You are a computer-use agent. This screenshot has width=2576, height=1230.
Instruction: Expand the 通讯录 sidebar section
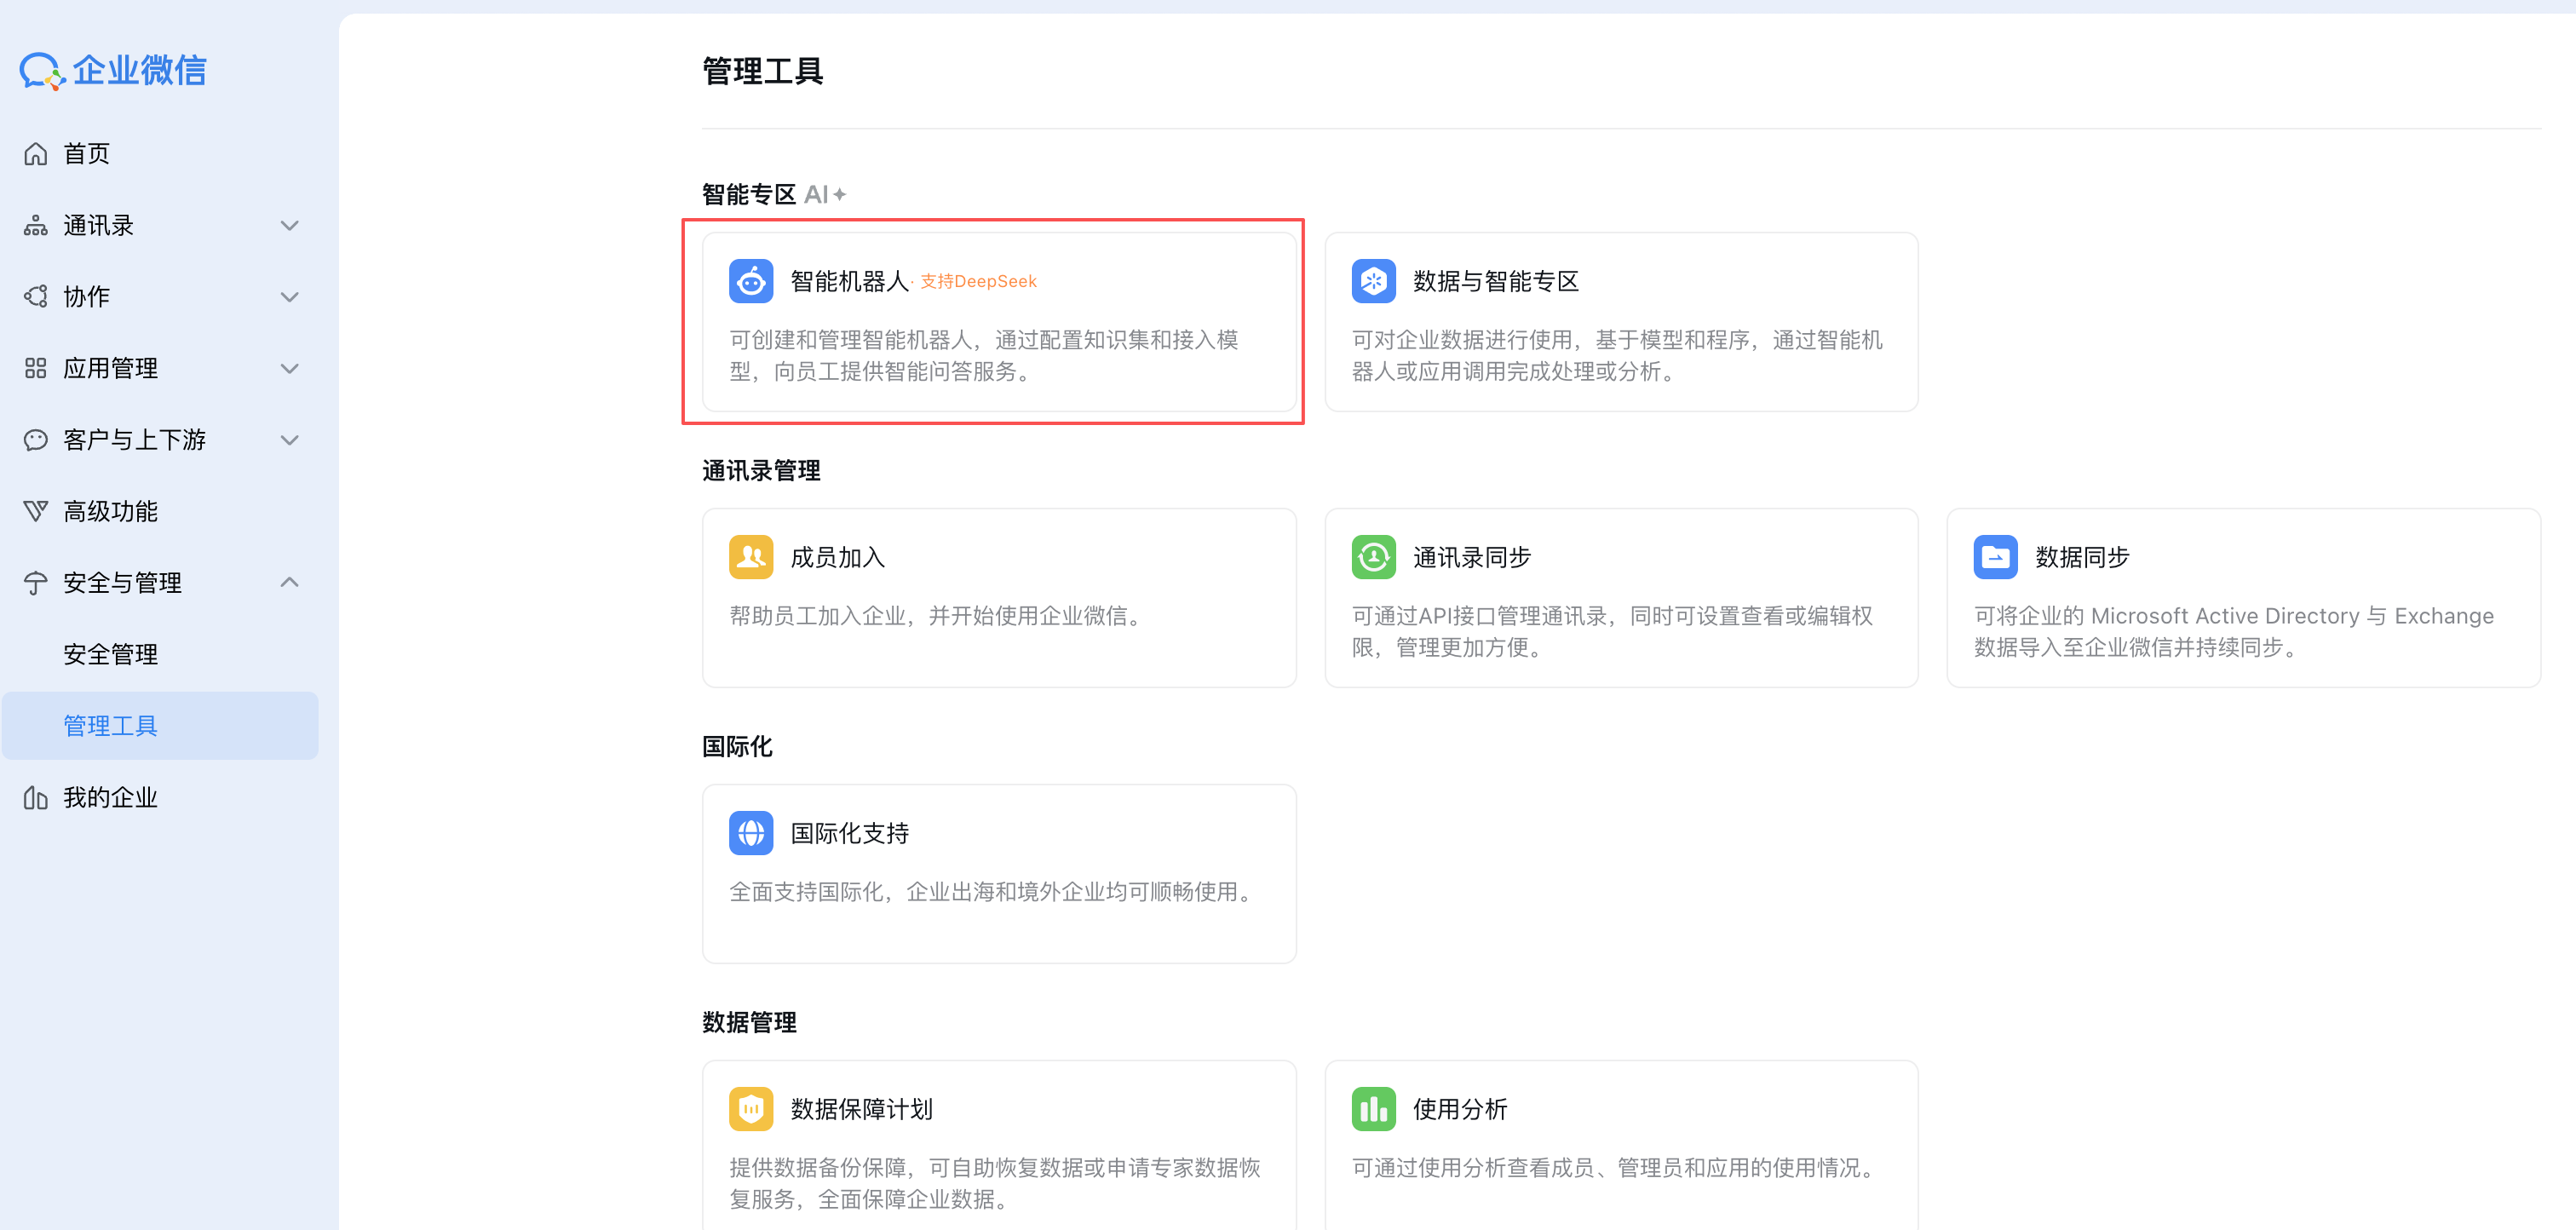(289, 225)
